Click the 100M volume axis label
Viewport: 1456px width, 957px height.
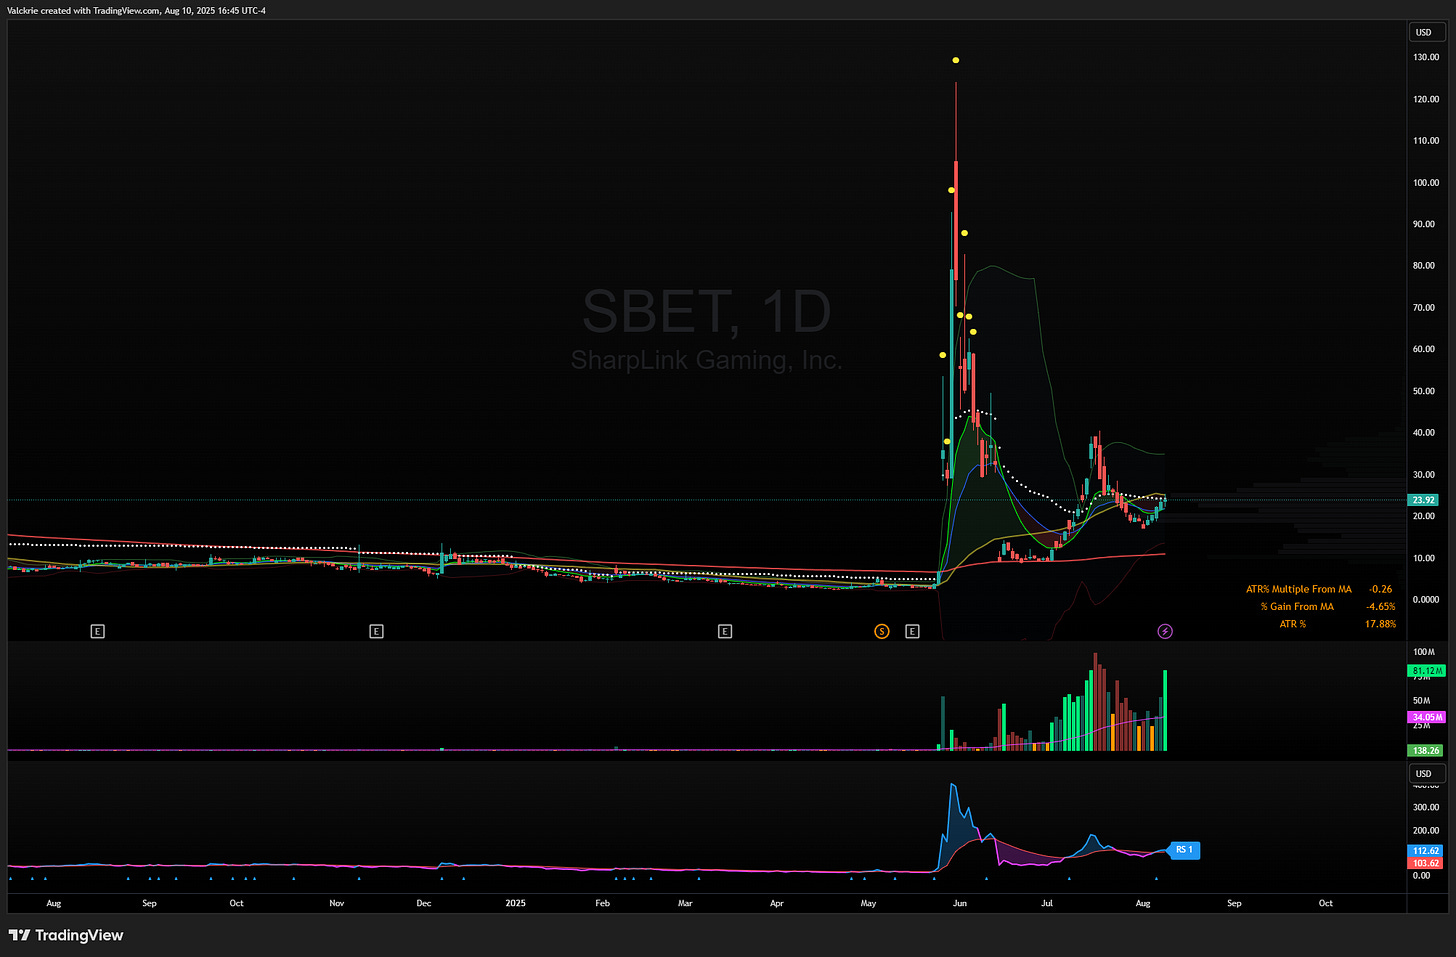(1424, 652)
